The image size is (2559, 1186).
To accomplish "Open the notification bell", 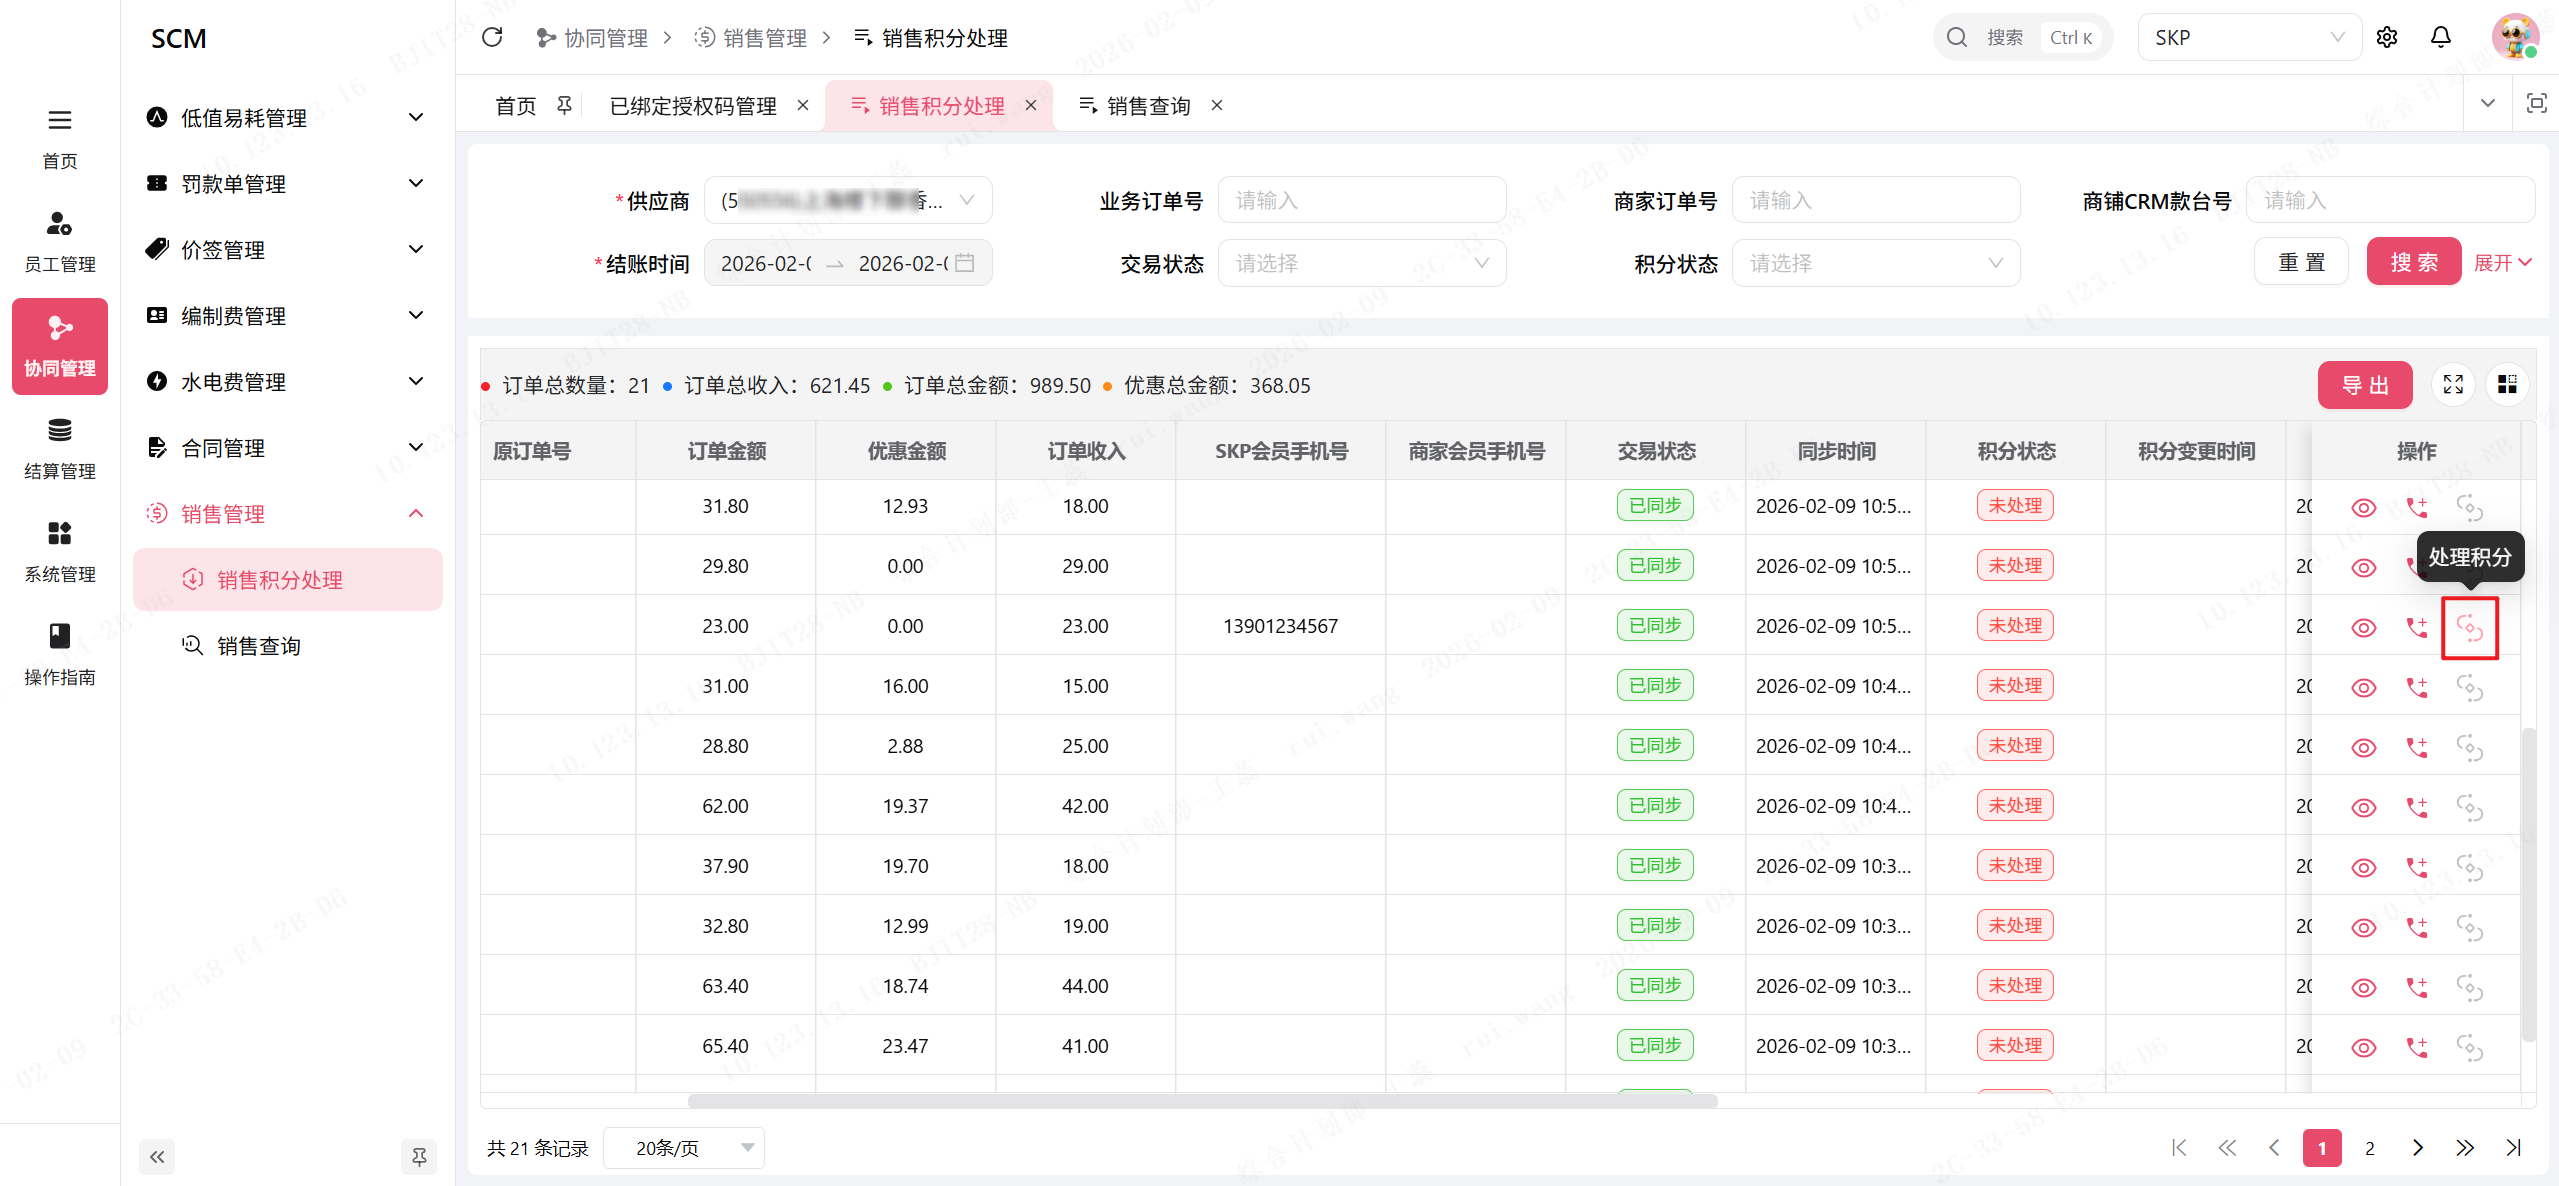I will [2440, 38].
